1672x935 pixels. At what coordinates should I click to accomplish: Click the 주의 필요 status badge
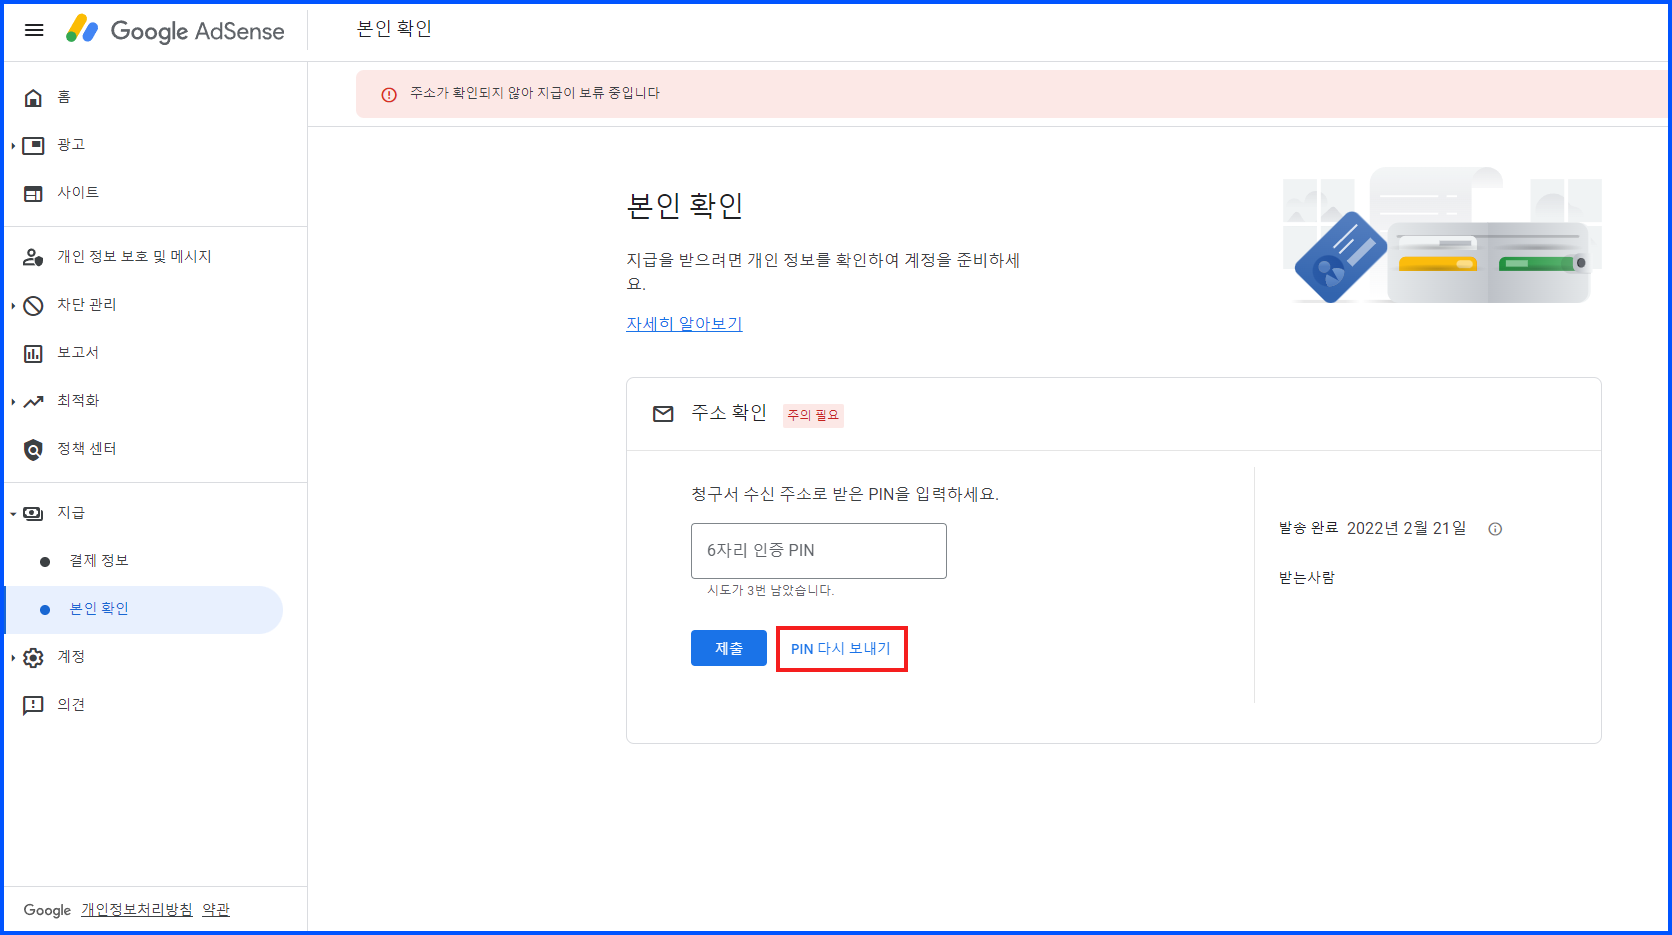tap(813, 415)
